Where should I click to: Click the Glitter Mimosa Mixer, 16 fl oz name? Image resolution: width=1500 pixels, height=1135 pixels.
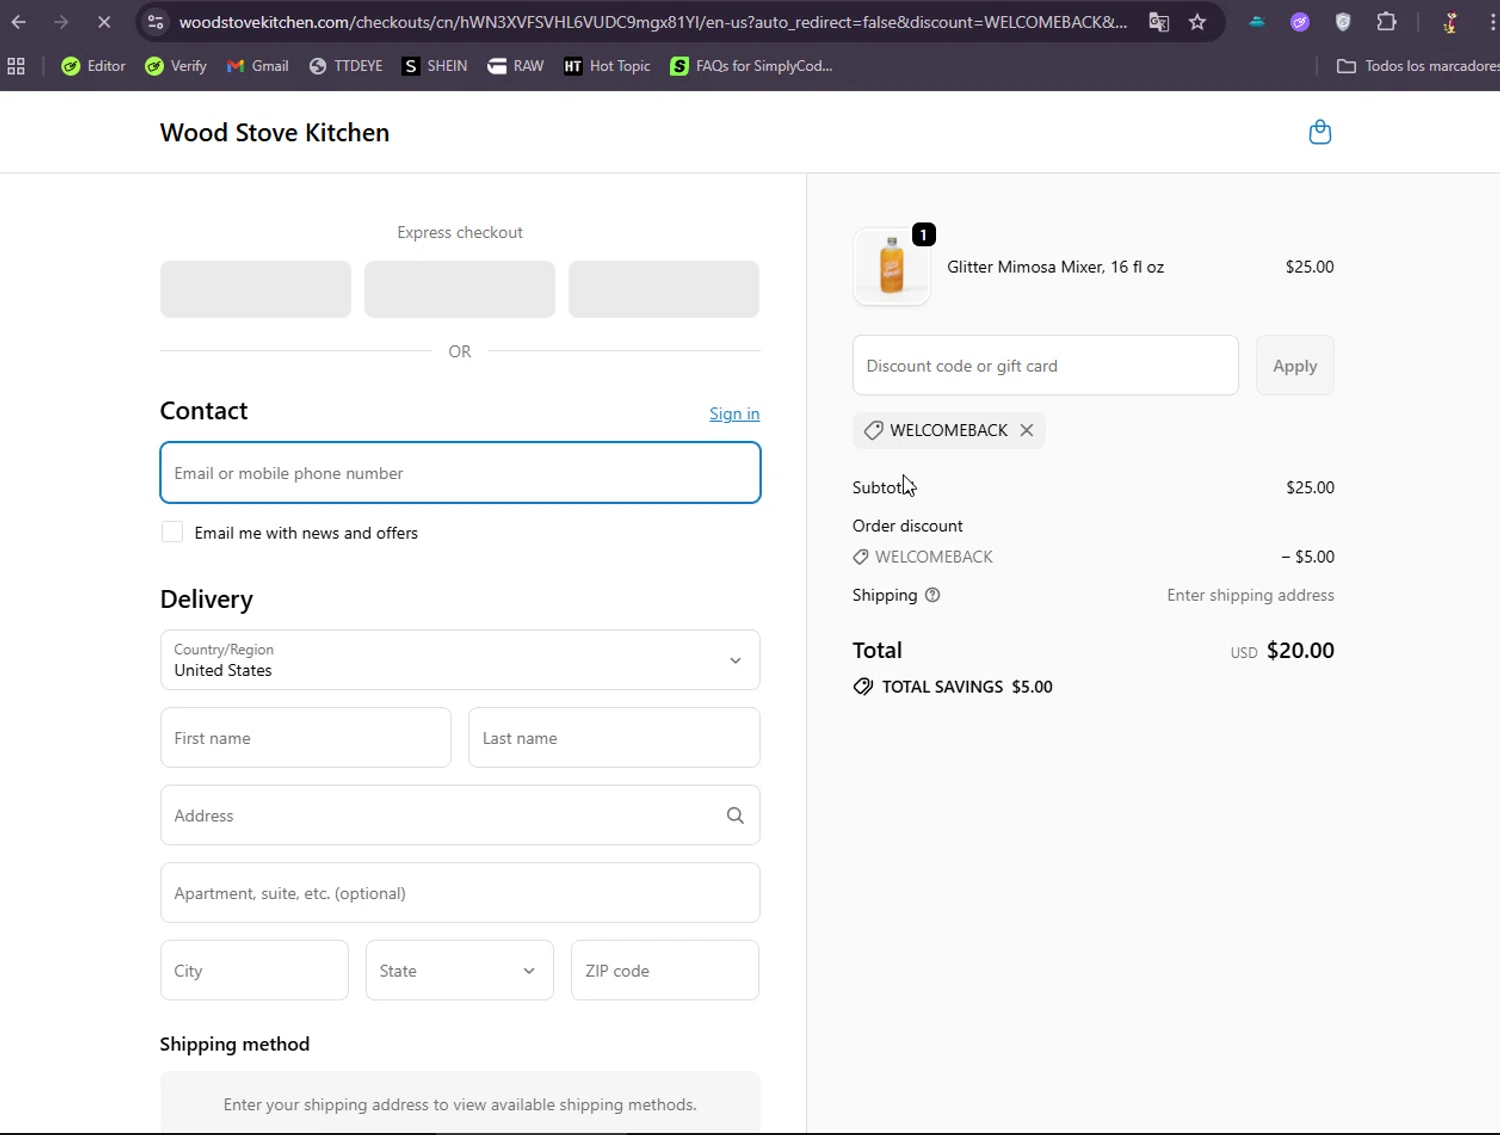coord(1055,267)
